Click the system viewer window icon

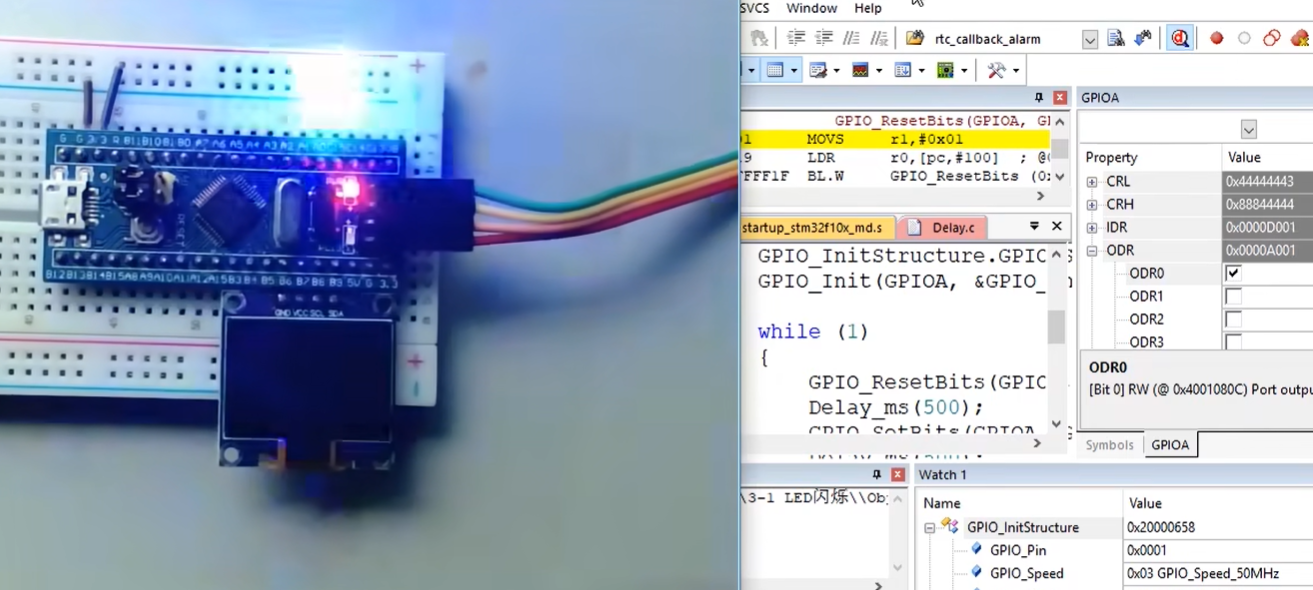(x=945, y=70)
